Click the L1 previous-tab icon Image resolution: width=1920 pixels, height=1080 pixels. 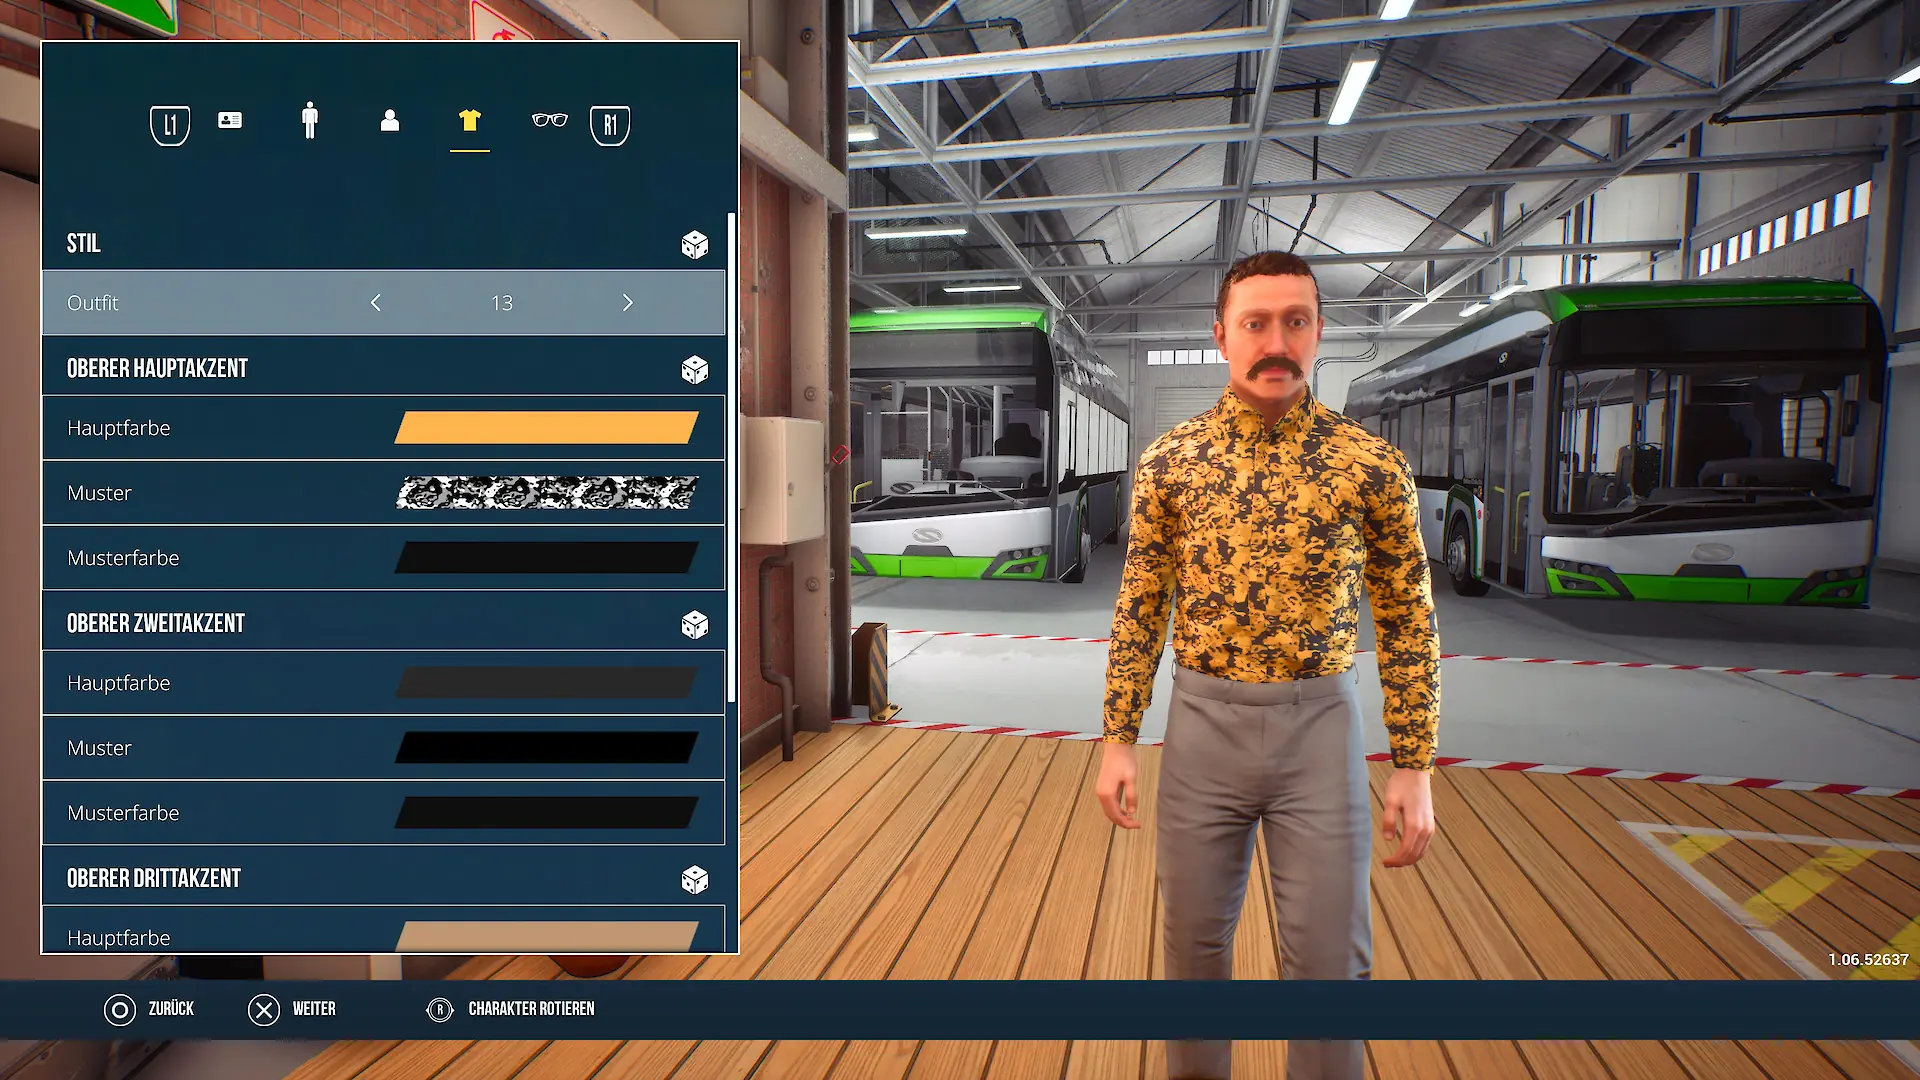tap(170, 125)
